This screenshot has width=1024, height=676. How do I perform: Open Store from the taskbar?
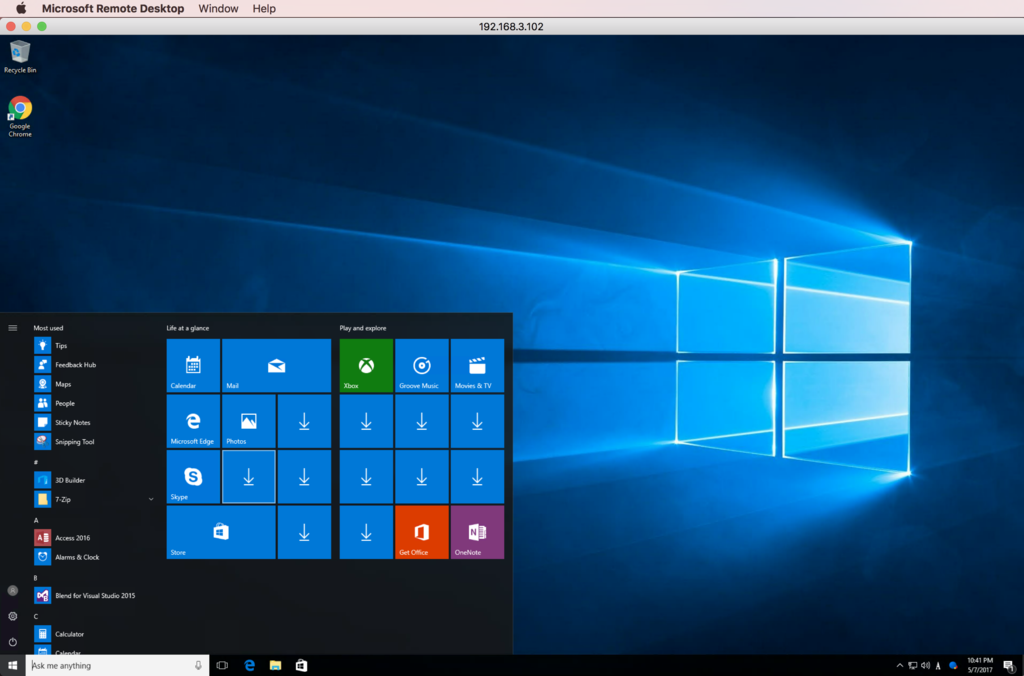[x=301, y=666]
